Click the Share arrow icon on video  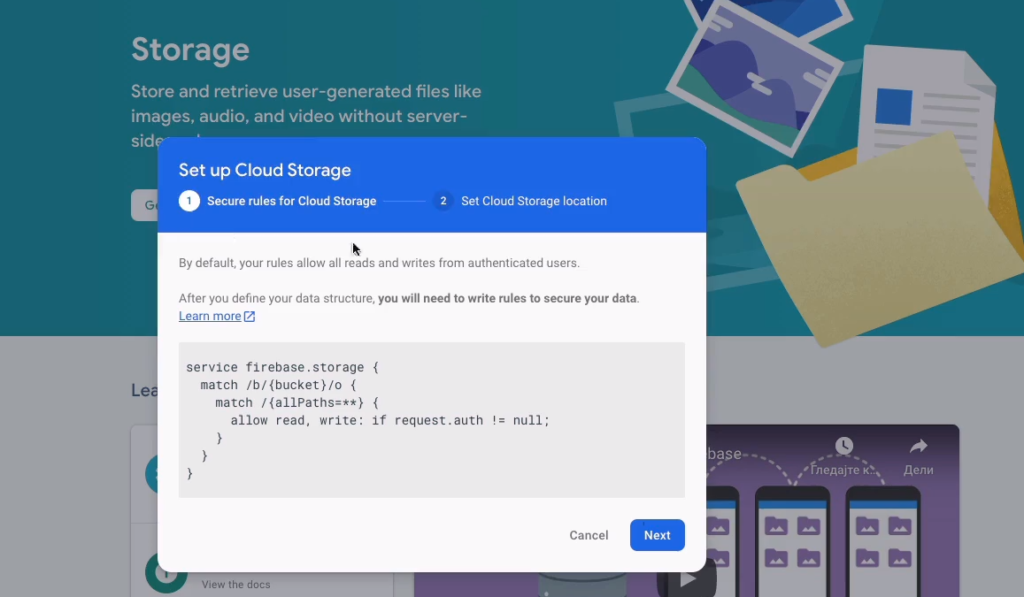point(918,446)
